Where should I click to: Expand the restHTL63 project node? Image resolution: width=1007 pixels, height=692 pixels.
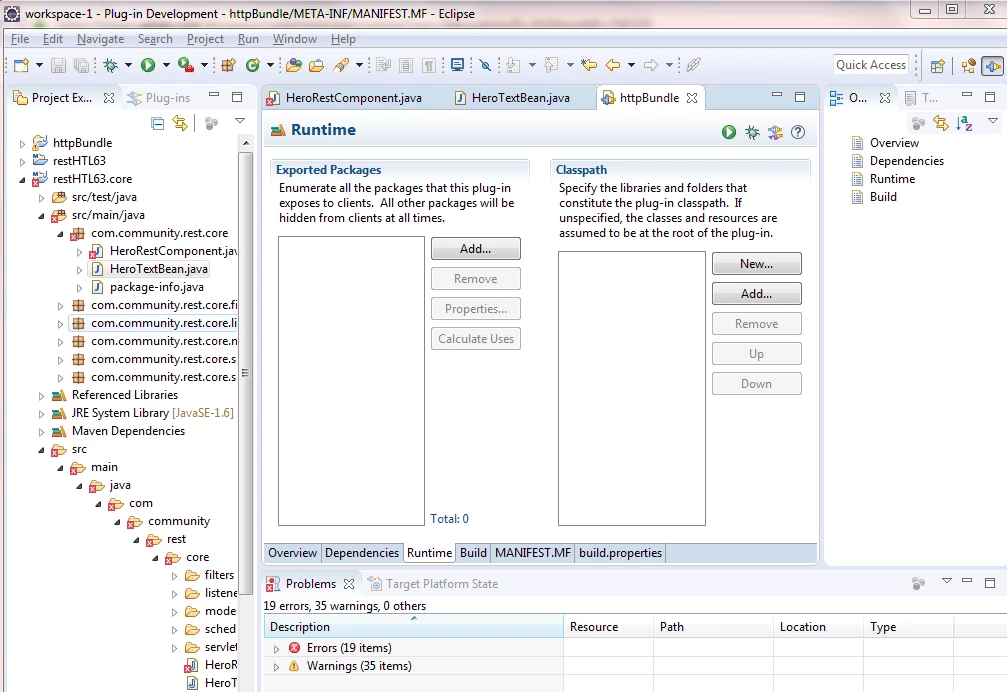pyautogui.click(x=22, y=162)
